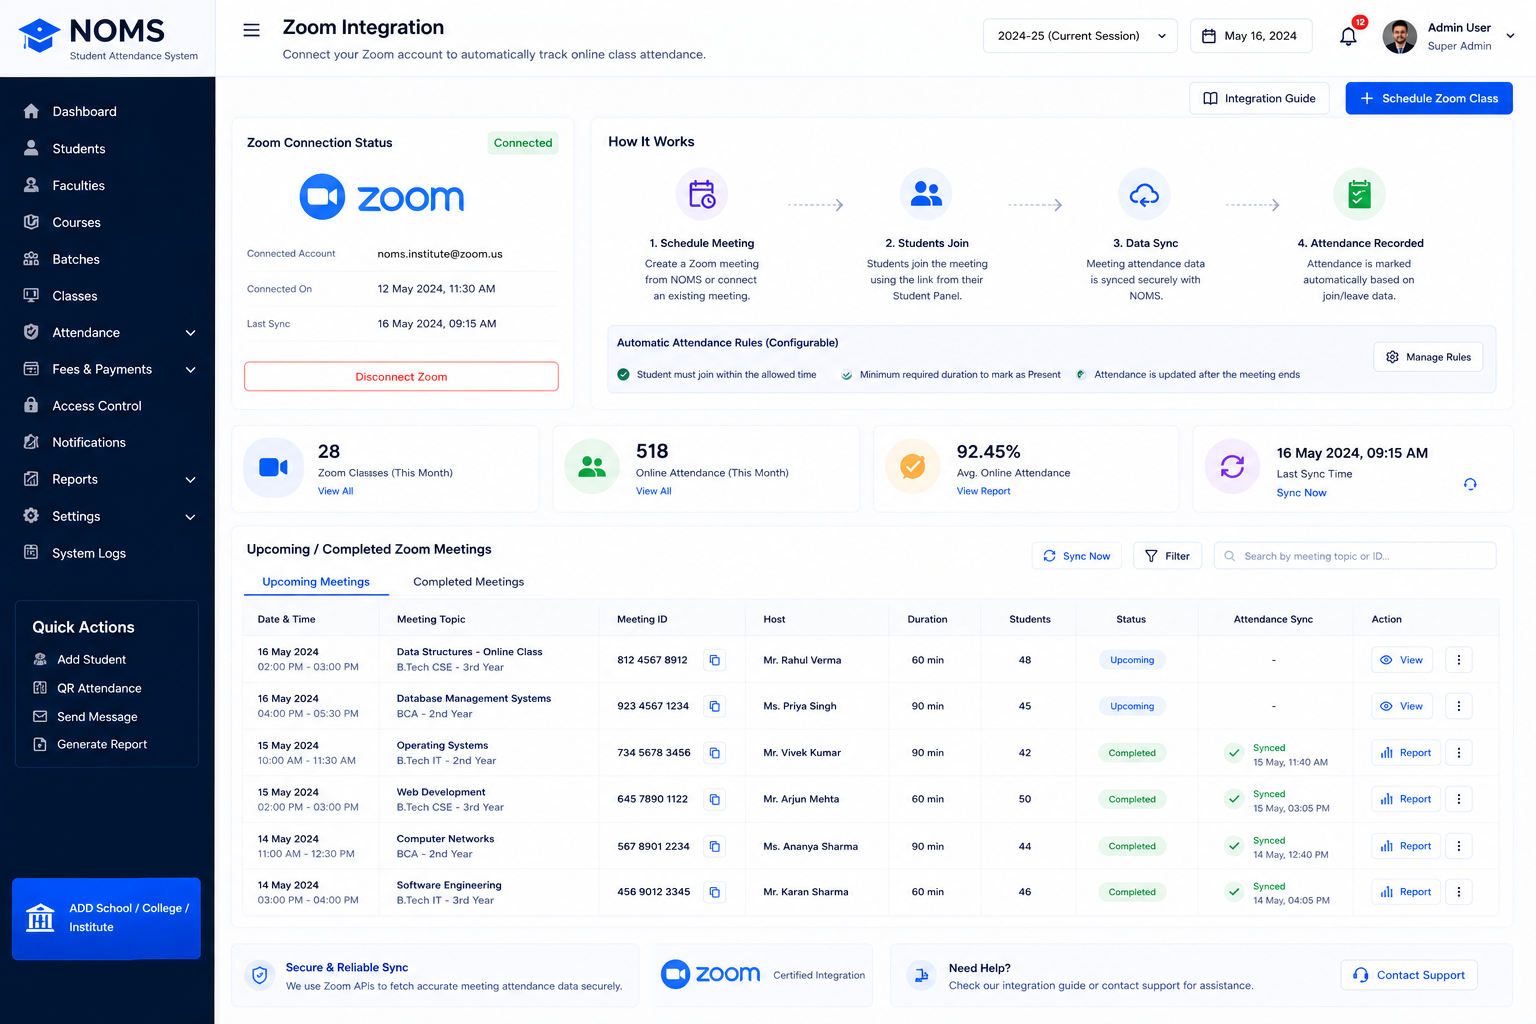Open more options for Web Development row
This screenshot has width=1536, height=1024.
tap(1459, 799)
